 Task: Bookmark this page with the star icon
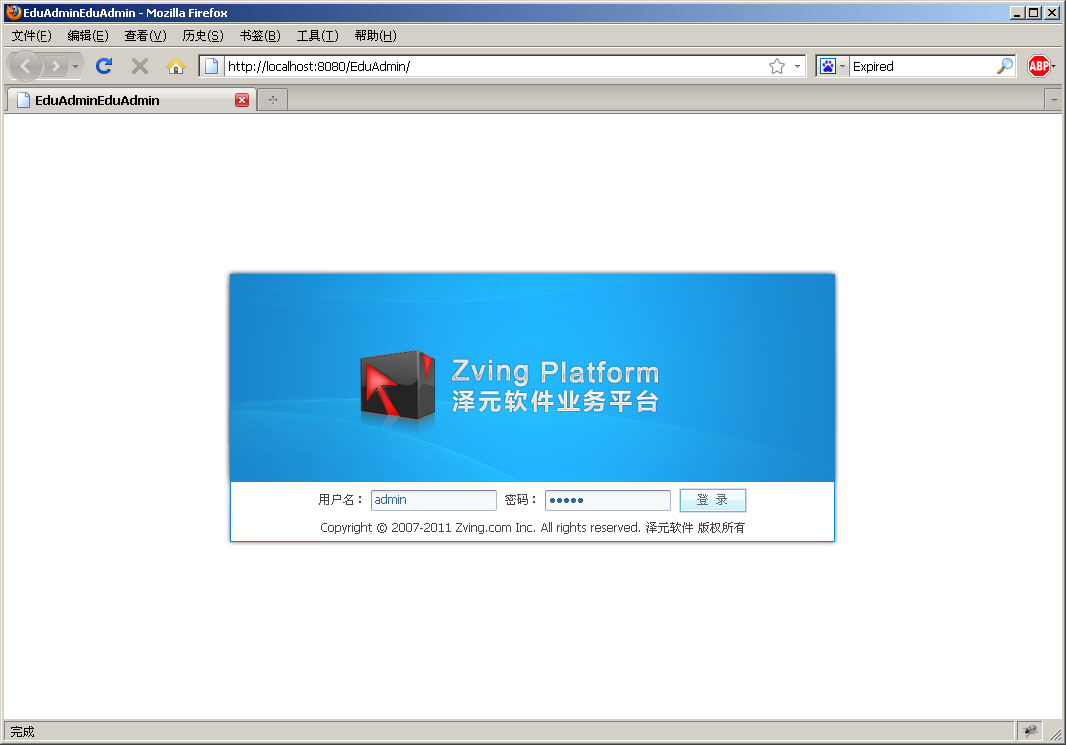coord(777,66)
